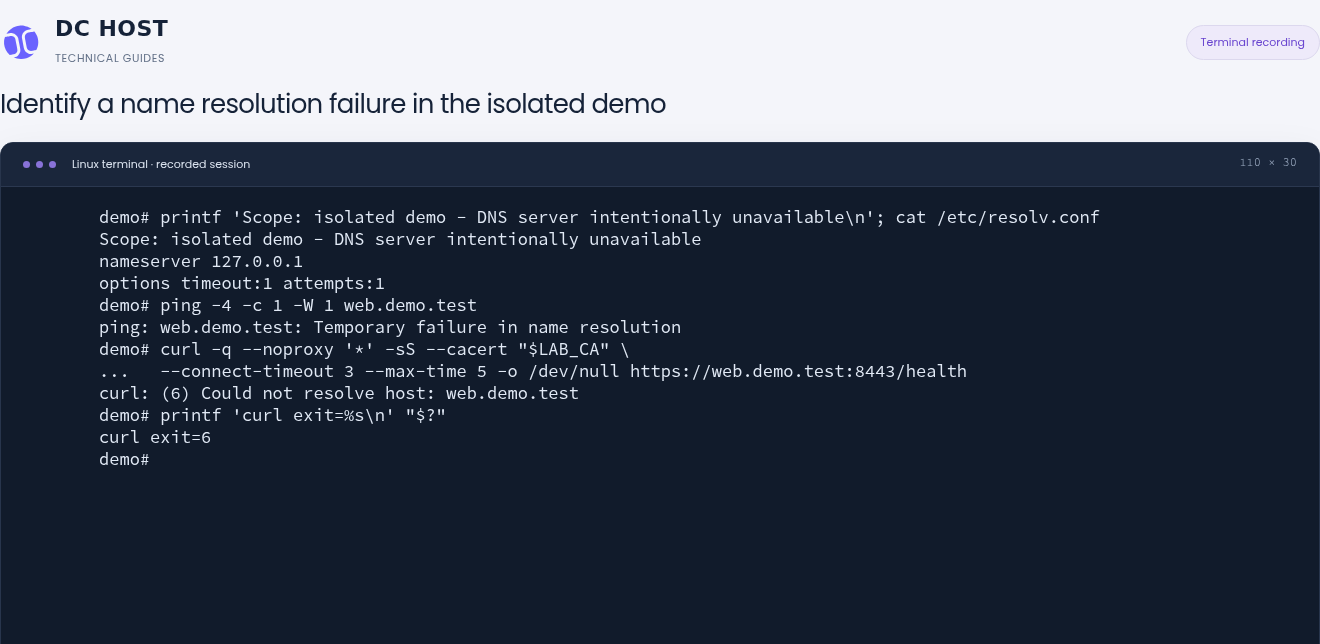
Task: Click output line 'Scope: isolated demo – DNS server intentionally unavailable'
Action: [x=400, y=239]
